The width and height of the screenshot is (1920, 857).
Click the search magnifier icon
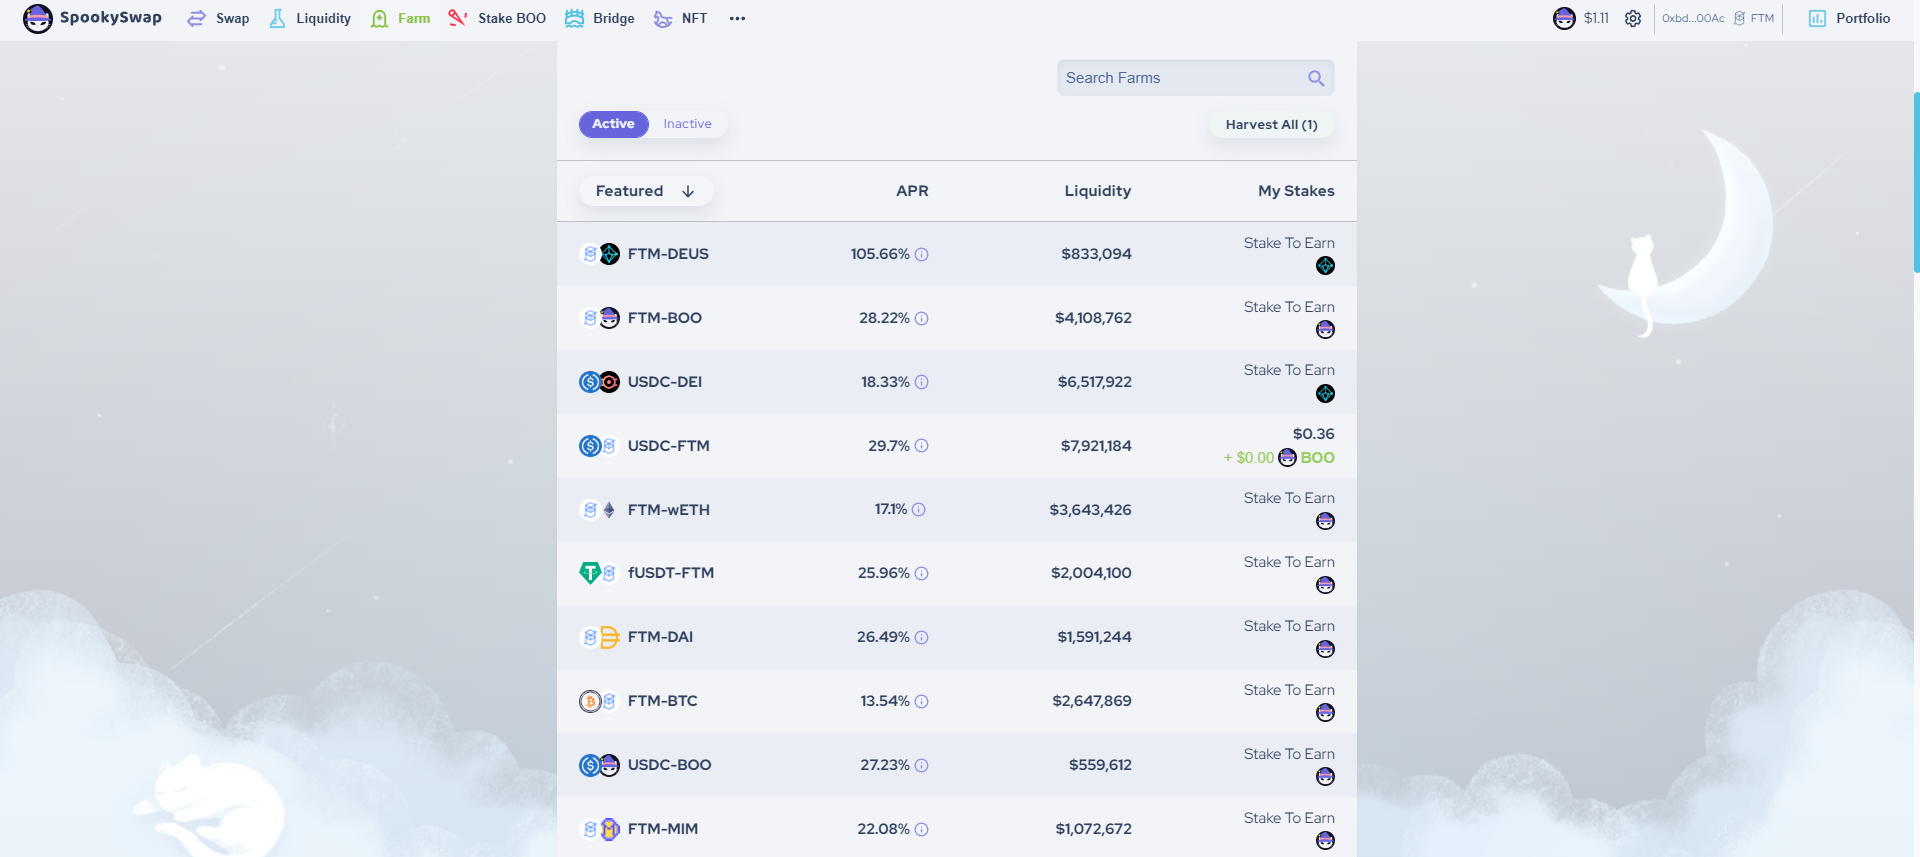[1316, 78]
